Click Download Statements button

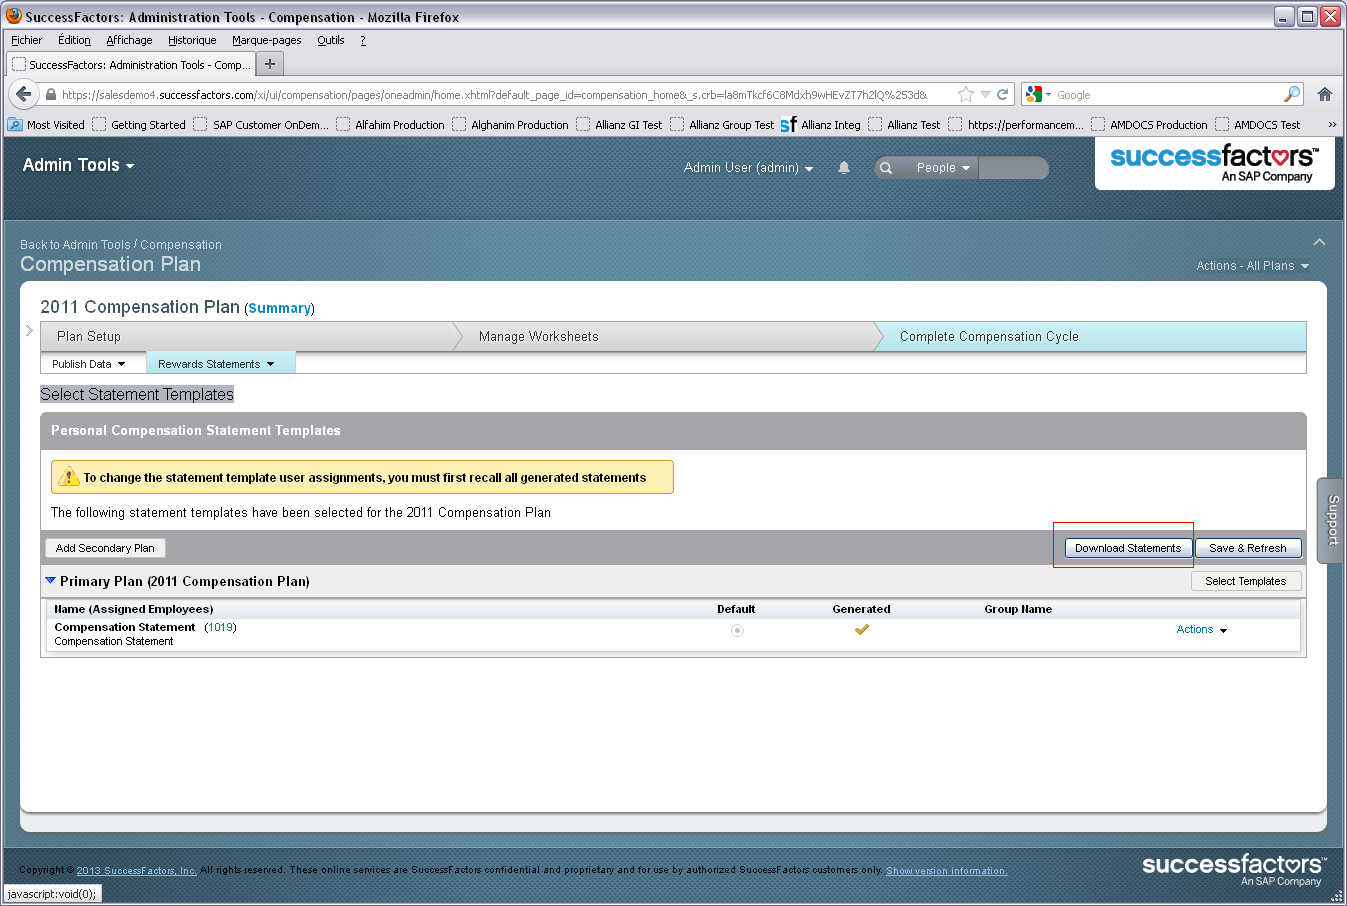(1128, 548)
